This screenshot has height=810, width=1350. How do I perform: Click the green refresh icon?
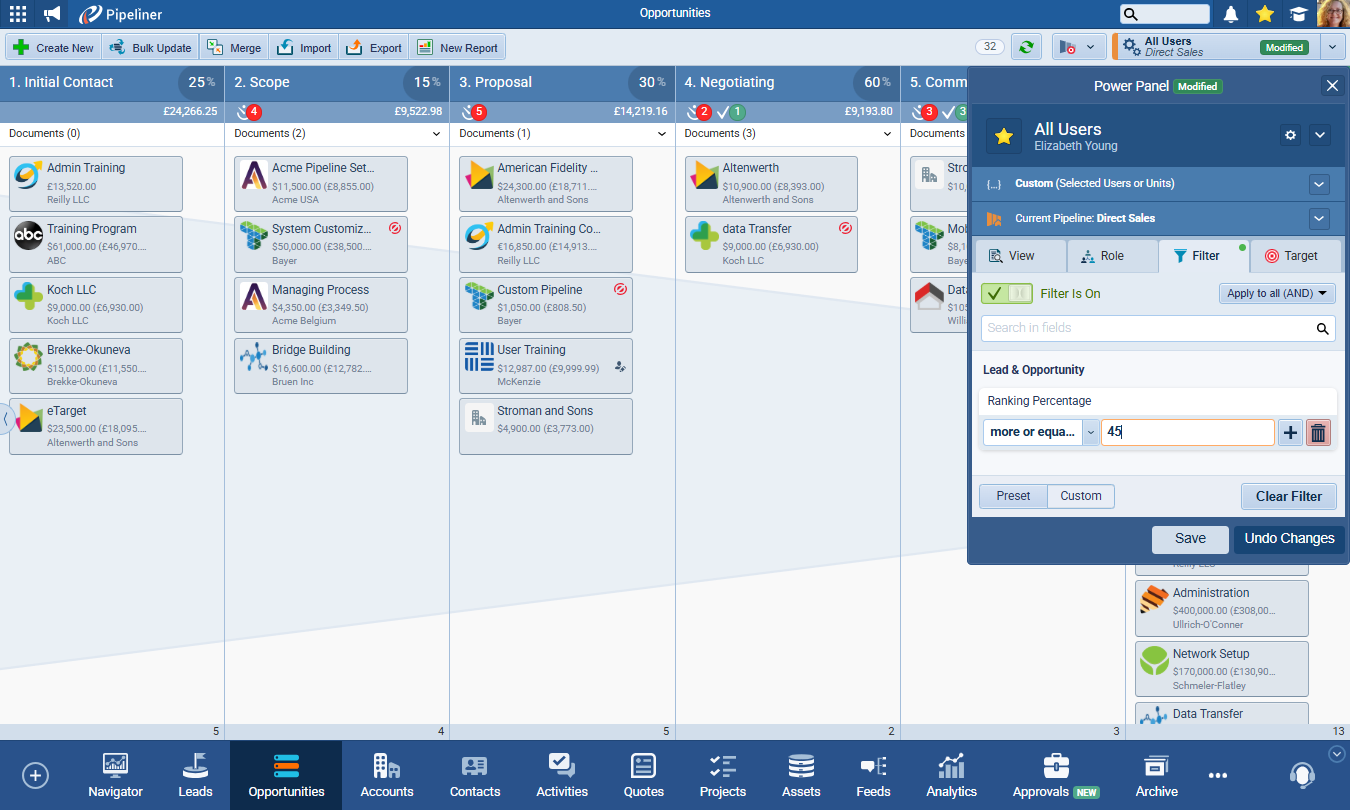pos(1026,47)
